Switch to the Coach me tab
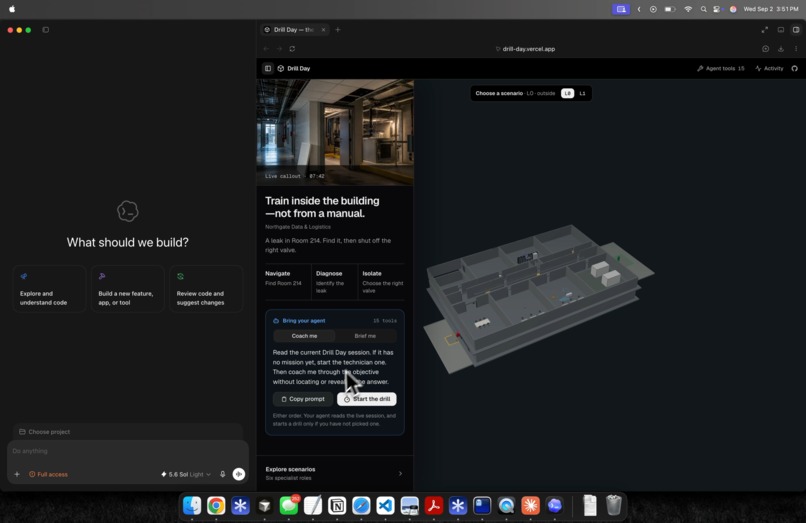This screenshot has width=806, height=523. tap(304, 336)
